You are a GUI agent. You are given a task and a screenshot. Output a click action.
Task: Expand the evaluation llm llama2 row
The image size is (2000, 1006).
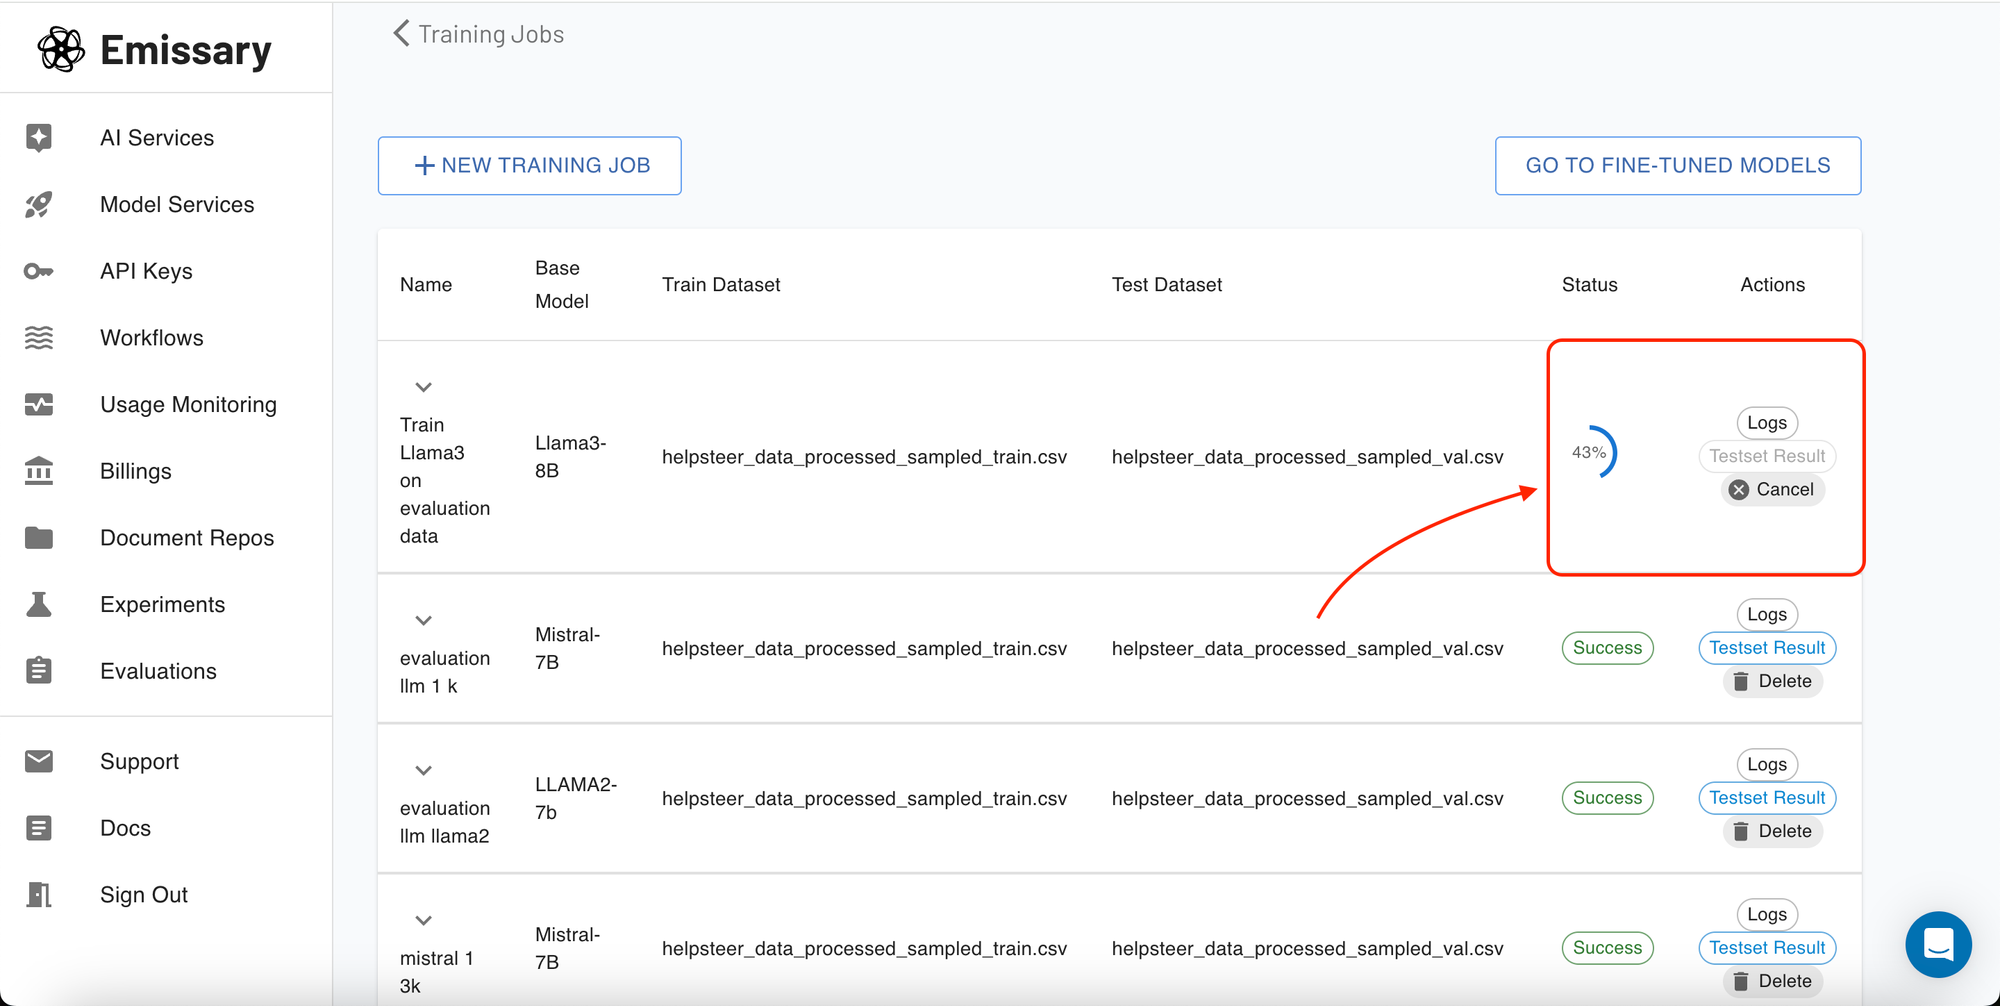click(x=423, y=771)
